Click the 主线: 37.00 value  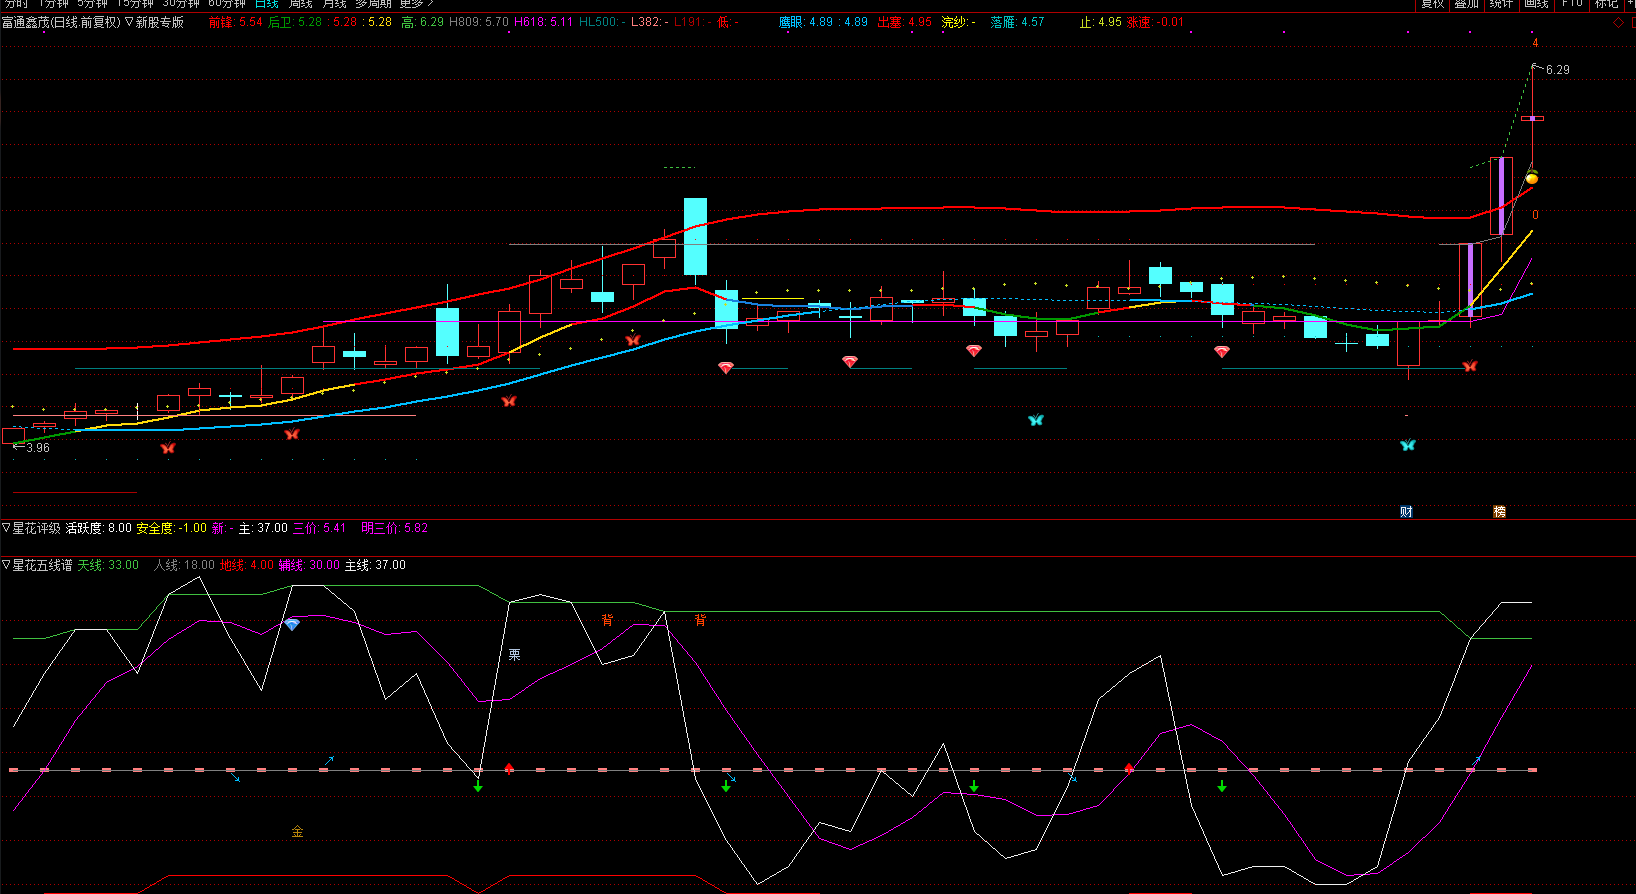(x=375, y=565)
